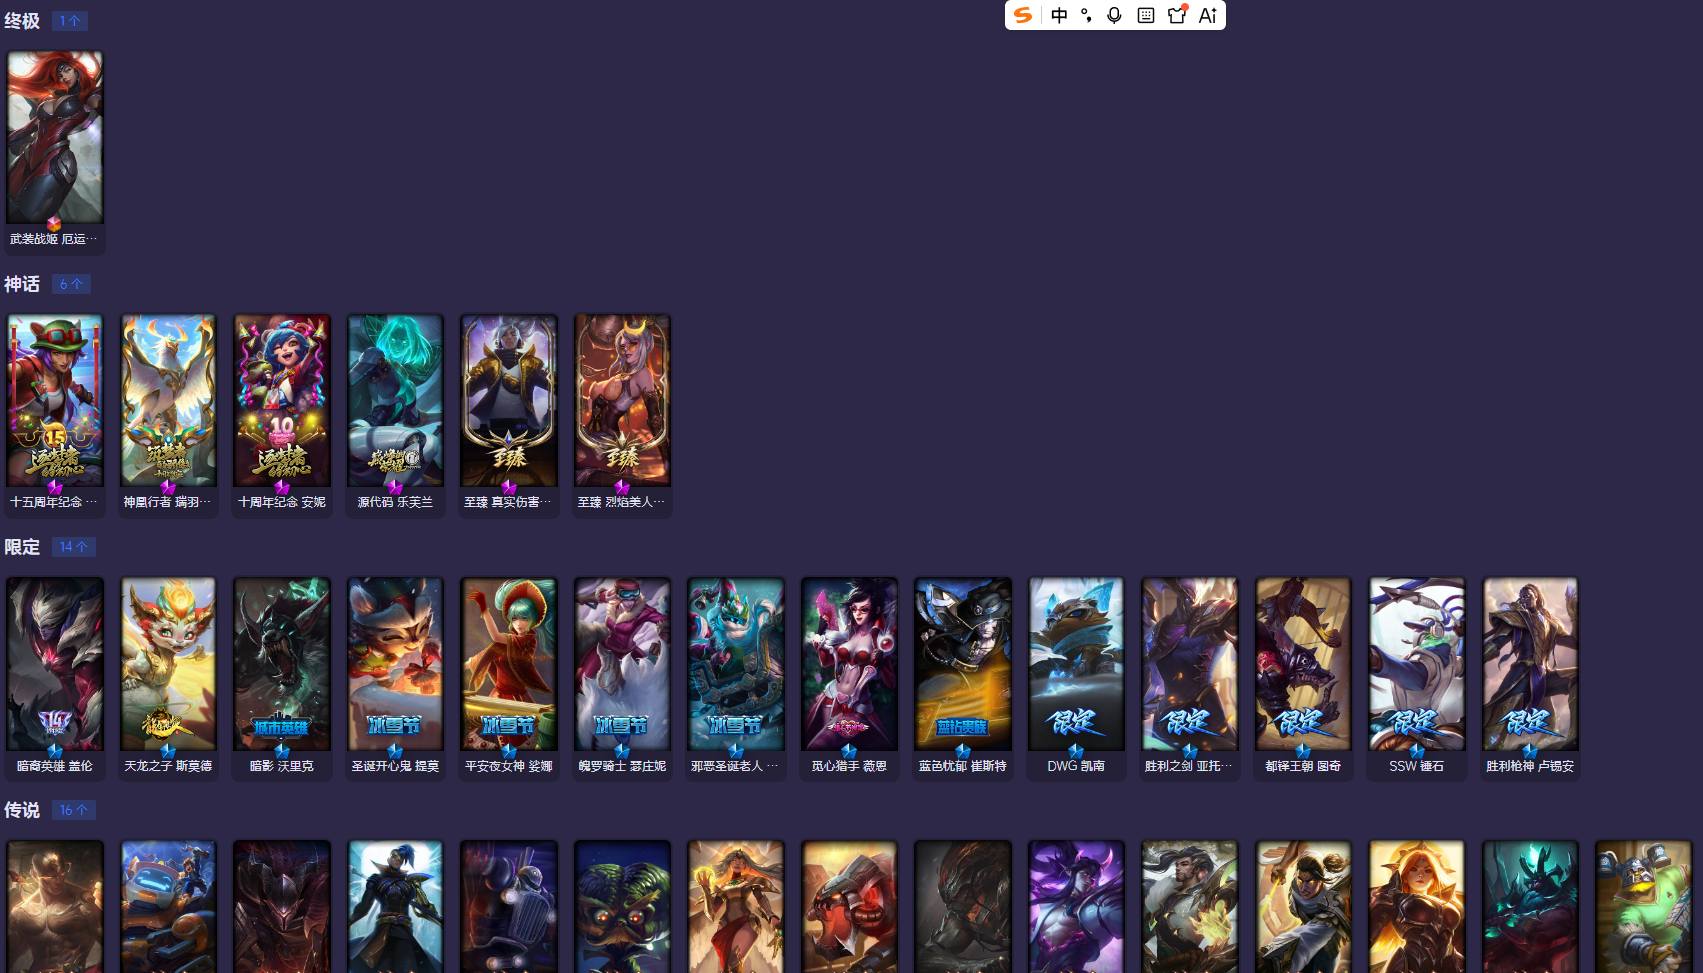
Task: Click the 觅心猎手 薇恩 skin name label
Action: pos(849,766)
